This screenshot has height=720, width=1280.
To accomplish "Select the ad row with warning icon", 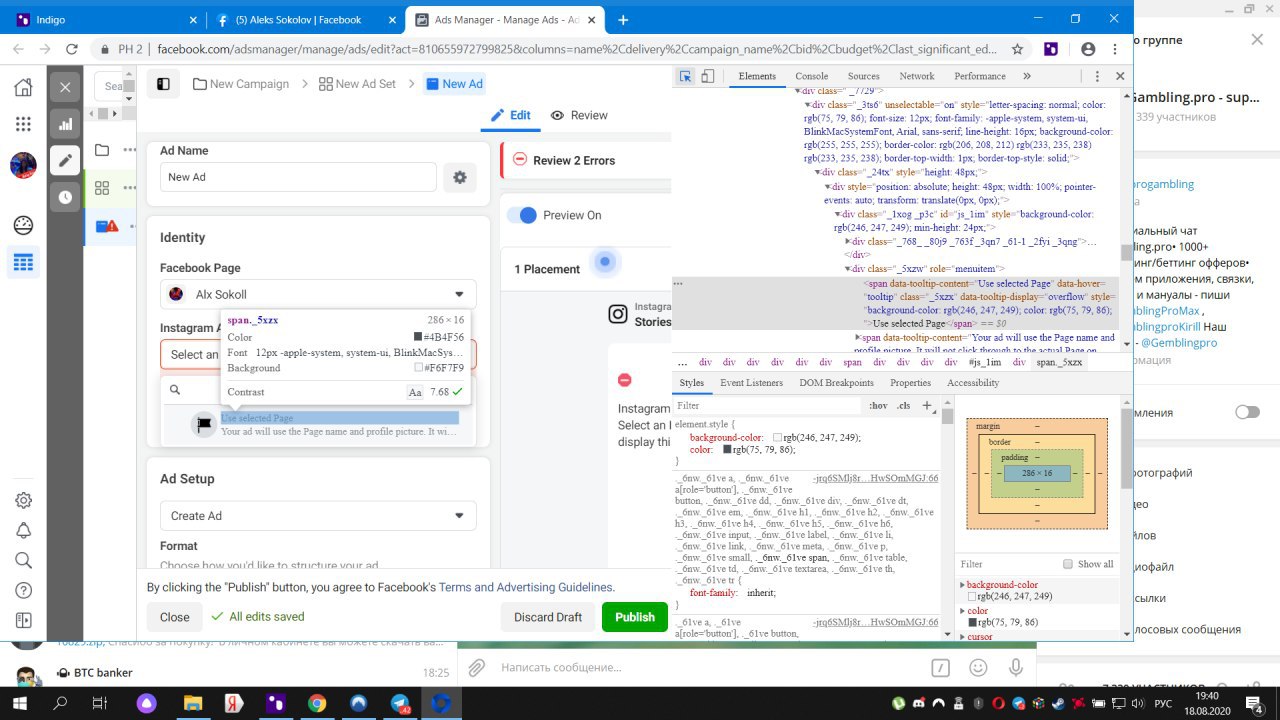I will (107, 226).
